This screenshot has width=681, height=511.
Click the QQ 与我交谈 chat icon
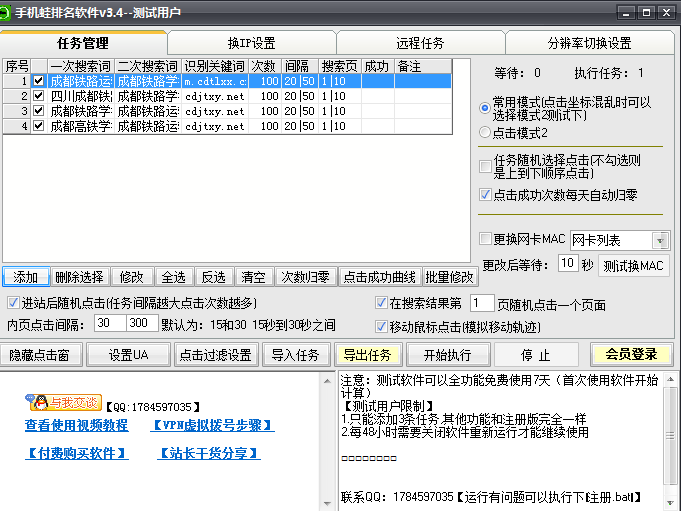(63, 402)
